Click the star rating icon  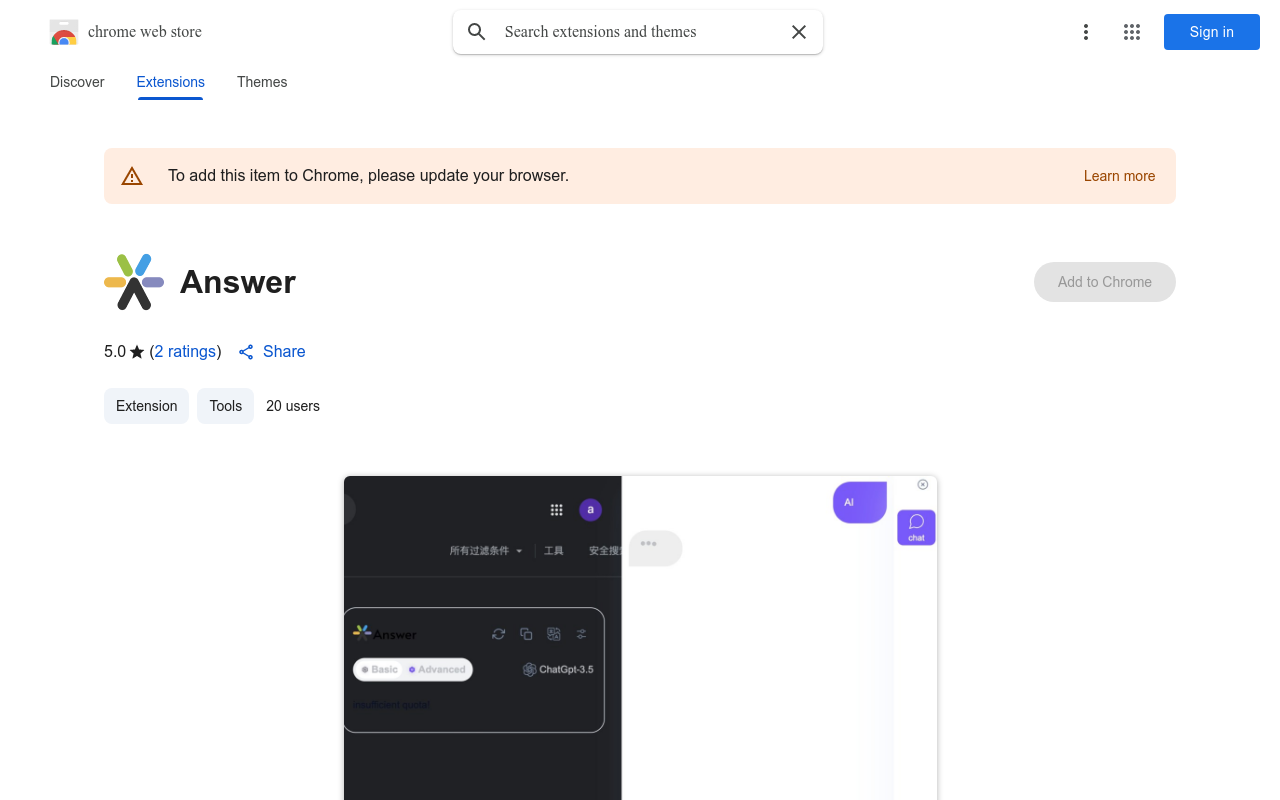tap(137, 352)
